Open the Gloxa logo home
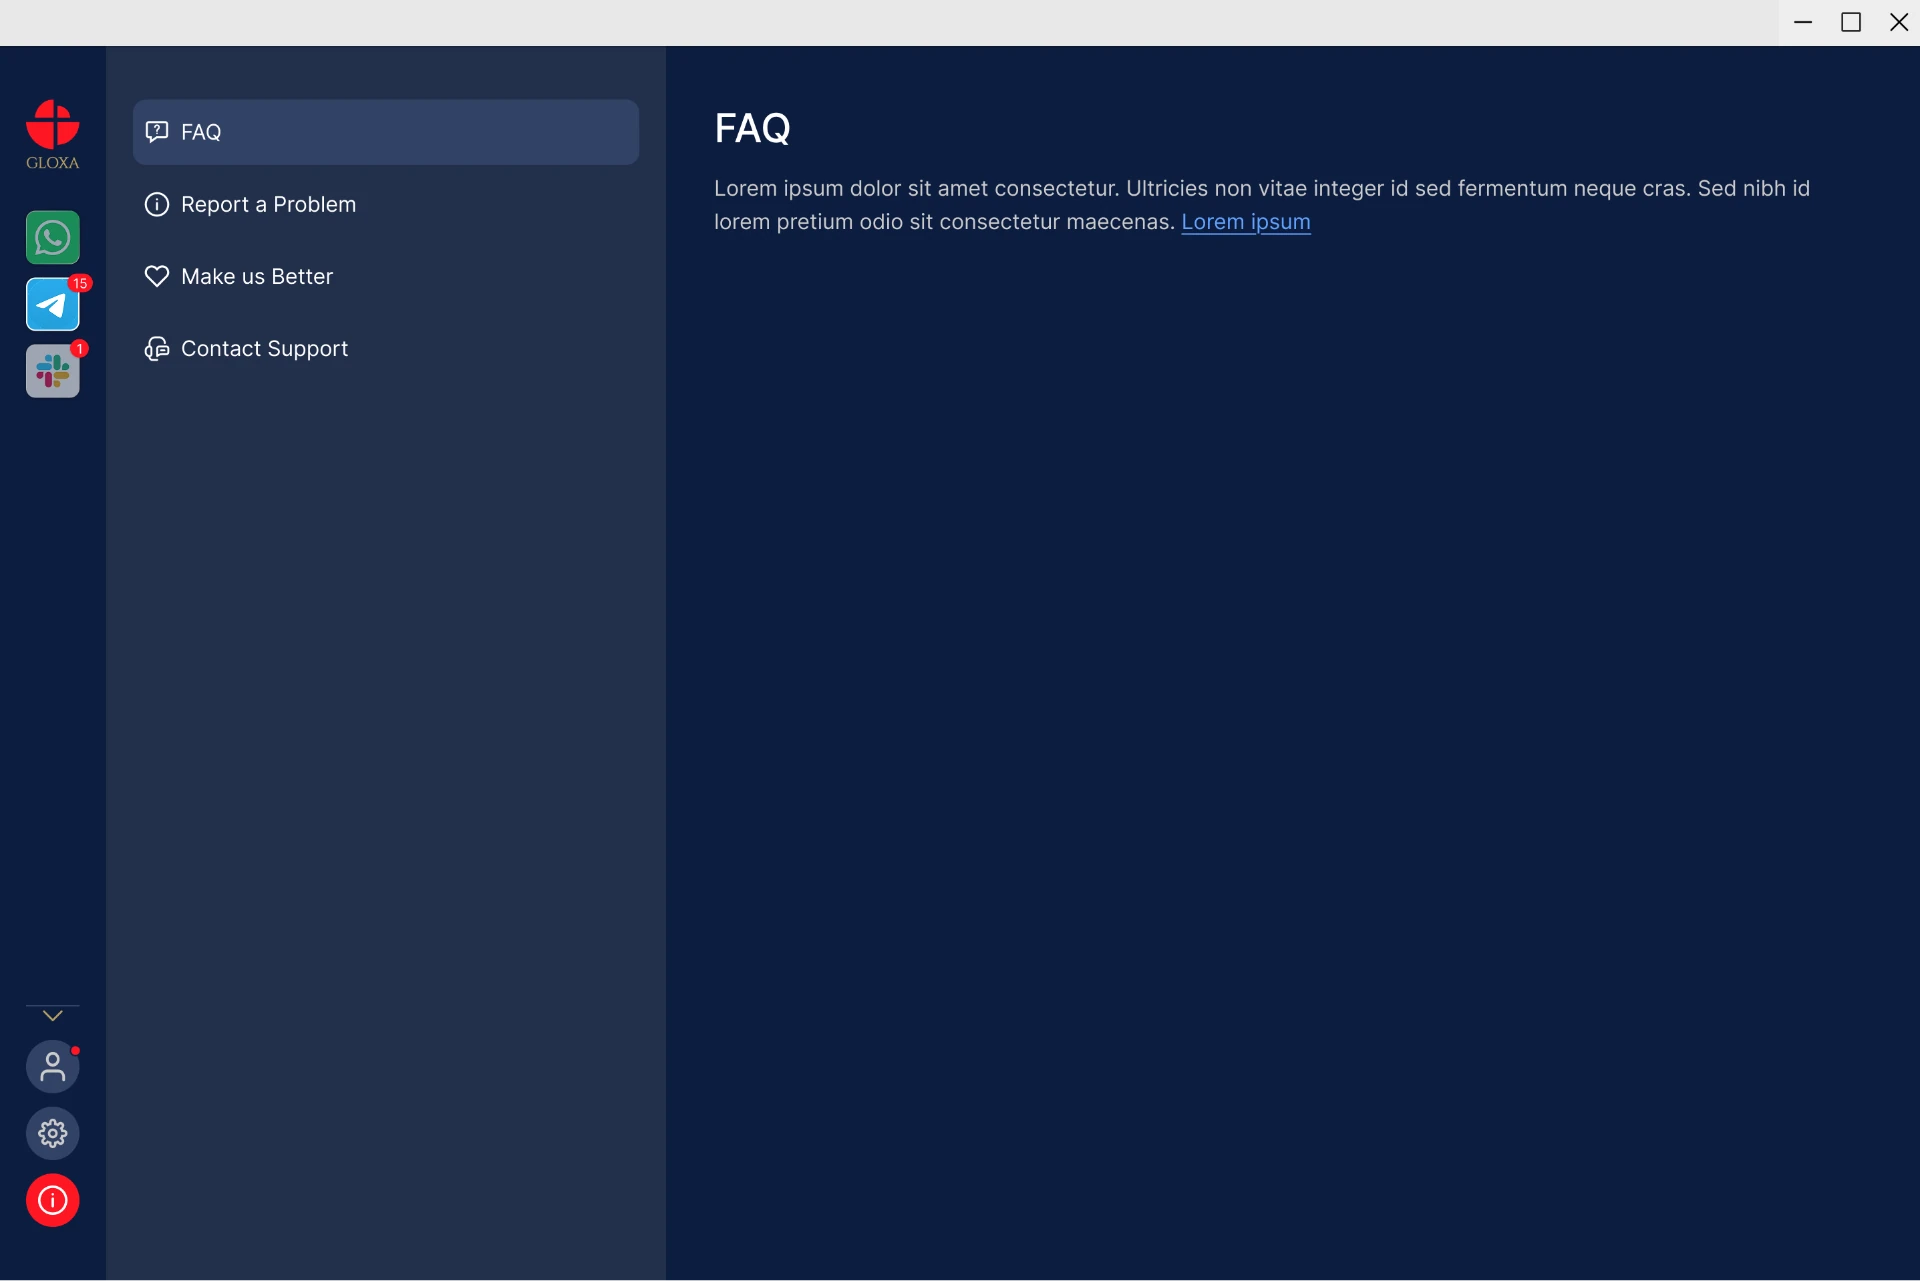The width and height of the screenshot is (1920, 1281). click(52, 135)
